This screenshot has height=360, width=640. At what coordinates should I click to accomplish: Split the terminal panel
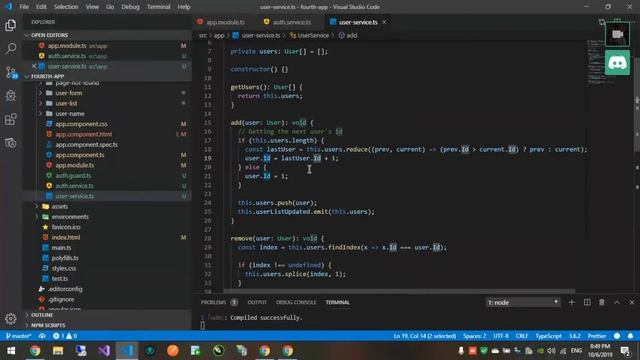click(x=587, y=302)
